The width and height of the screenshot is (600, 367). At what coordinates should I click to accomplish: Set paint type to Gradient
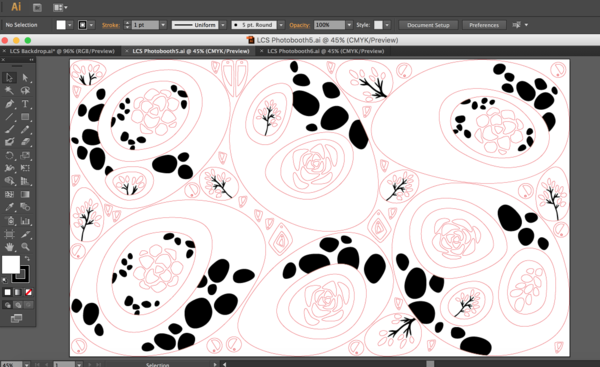(x=18, y=292)
